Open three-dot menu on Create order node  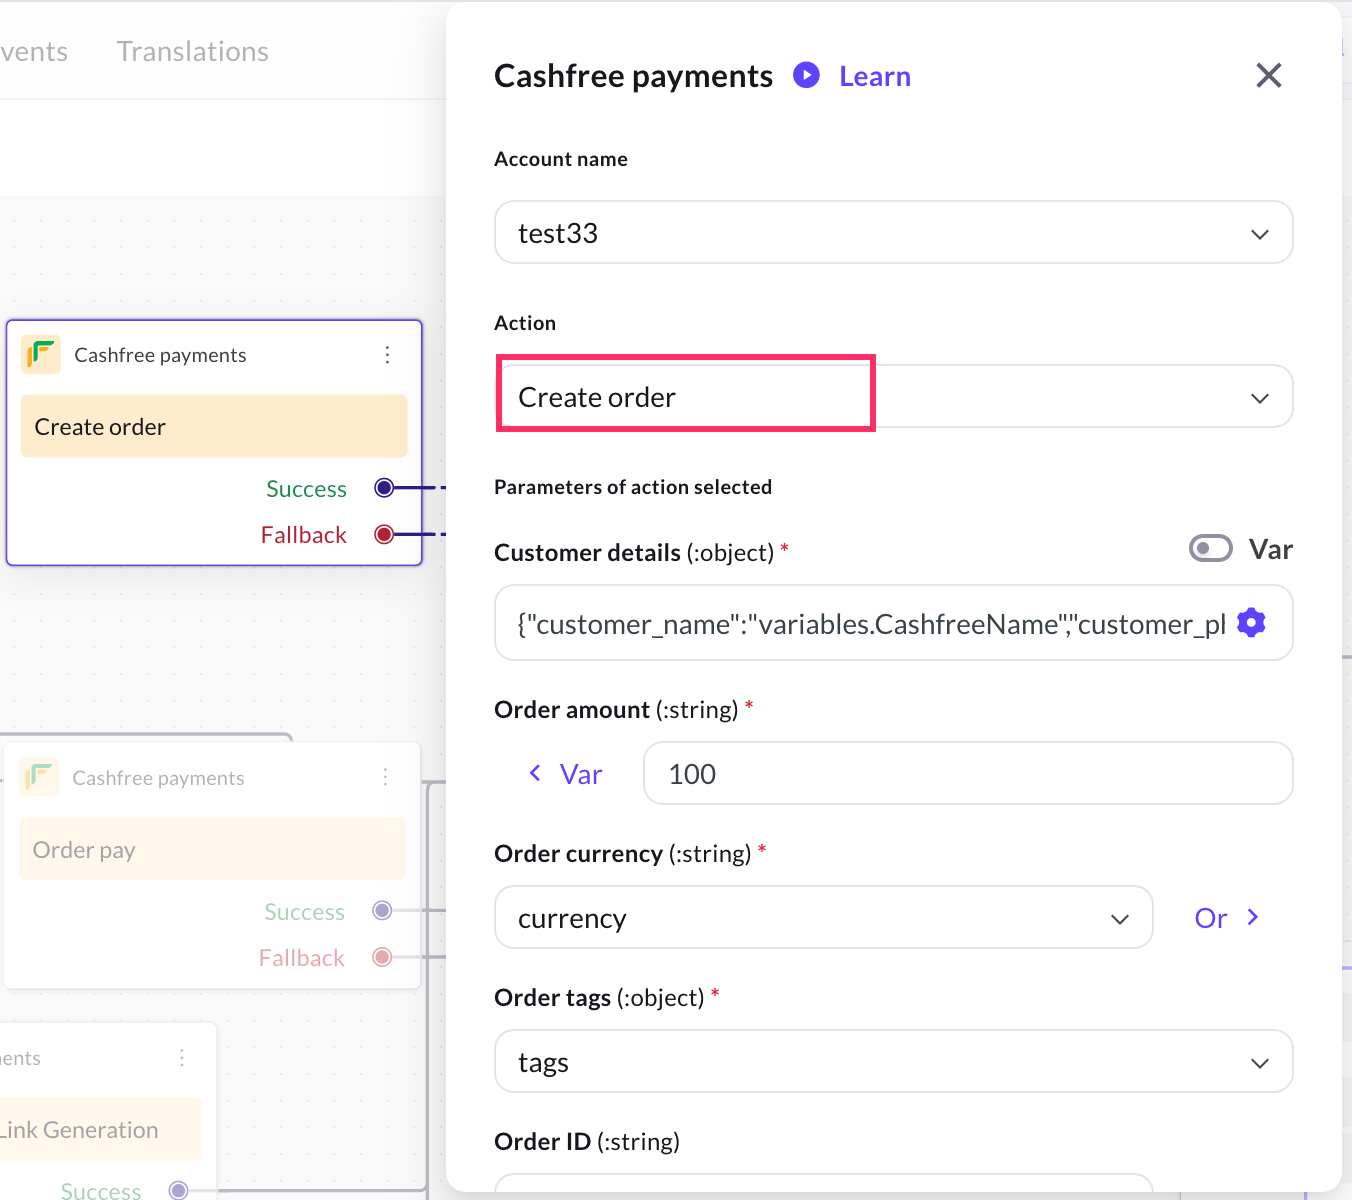point(387,355)
